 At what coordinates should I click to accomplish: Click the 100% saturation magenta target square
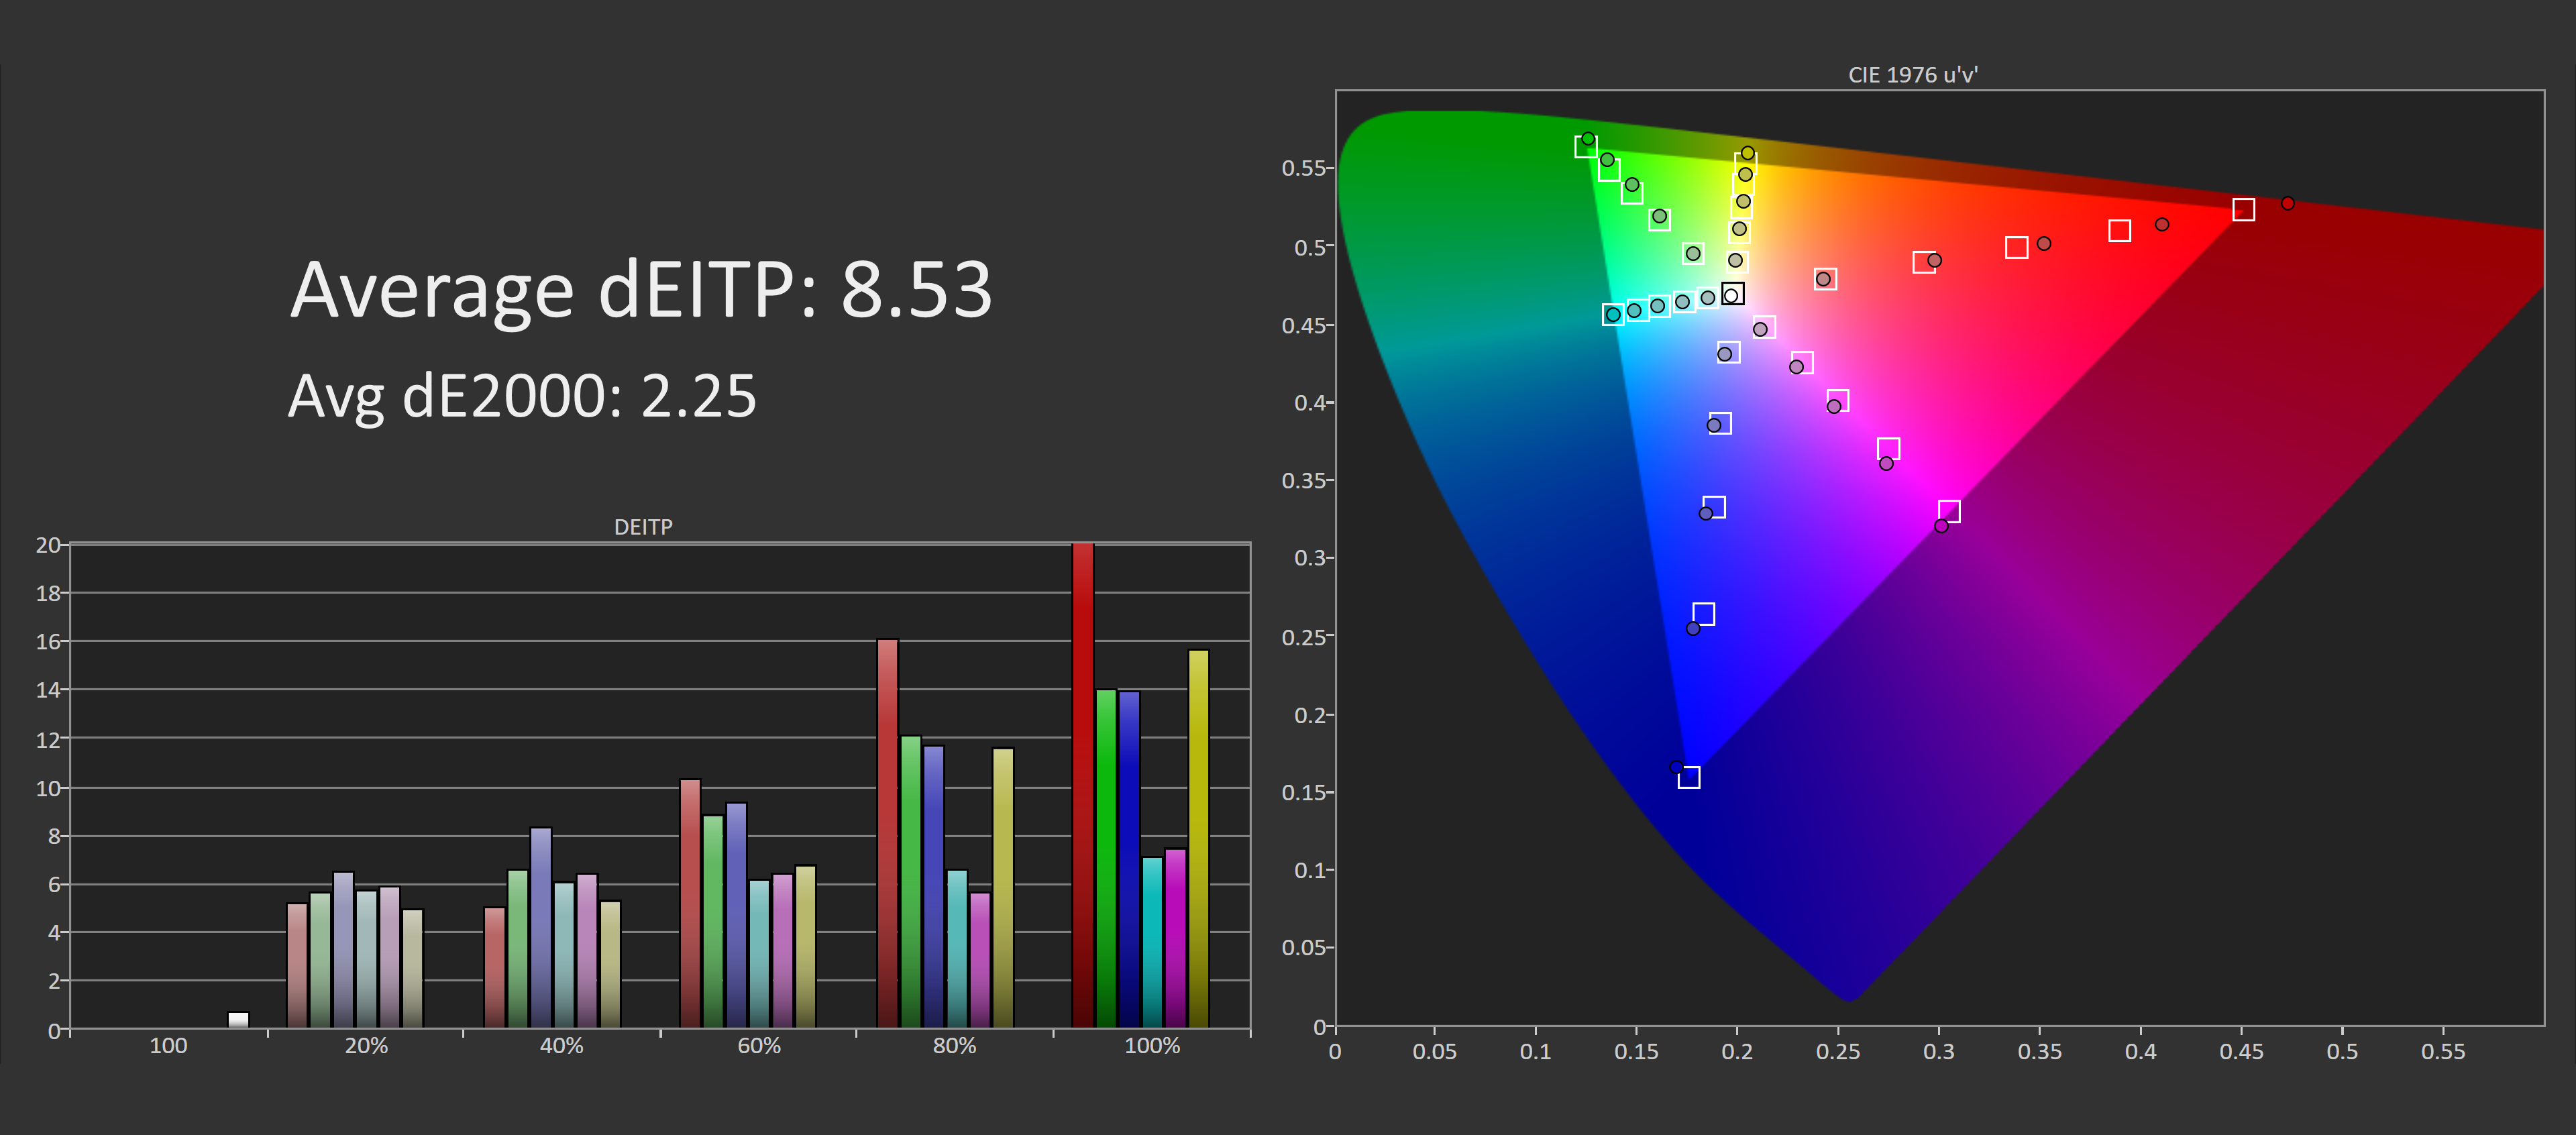(1949, 511)
